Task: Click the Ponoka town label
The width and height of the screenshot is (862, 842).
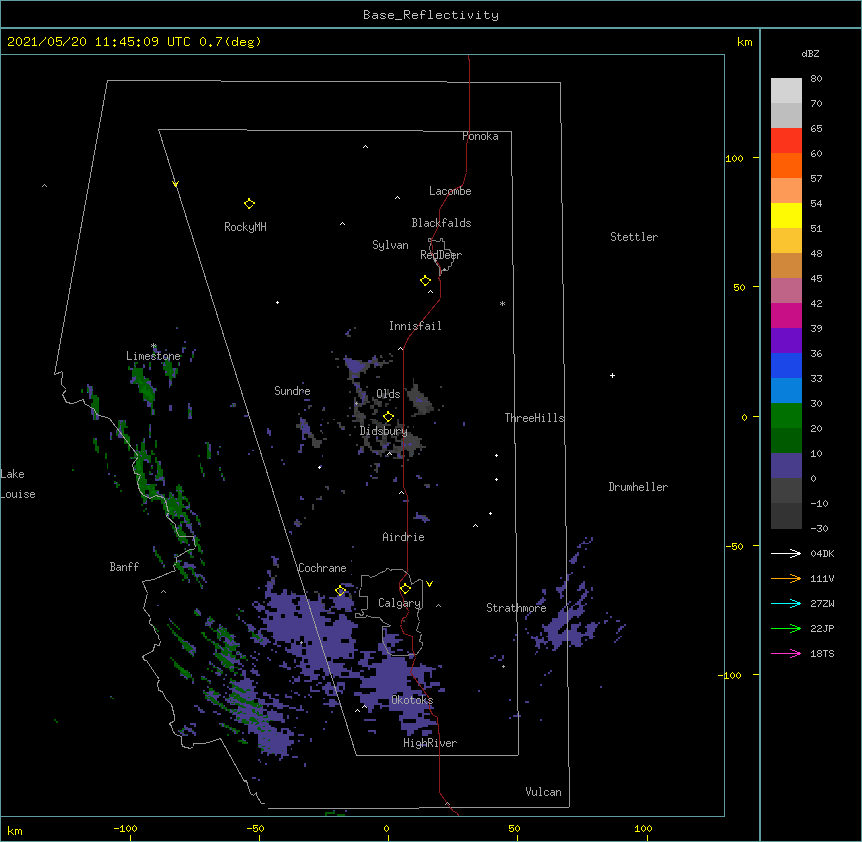Action: click(480, 136)
